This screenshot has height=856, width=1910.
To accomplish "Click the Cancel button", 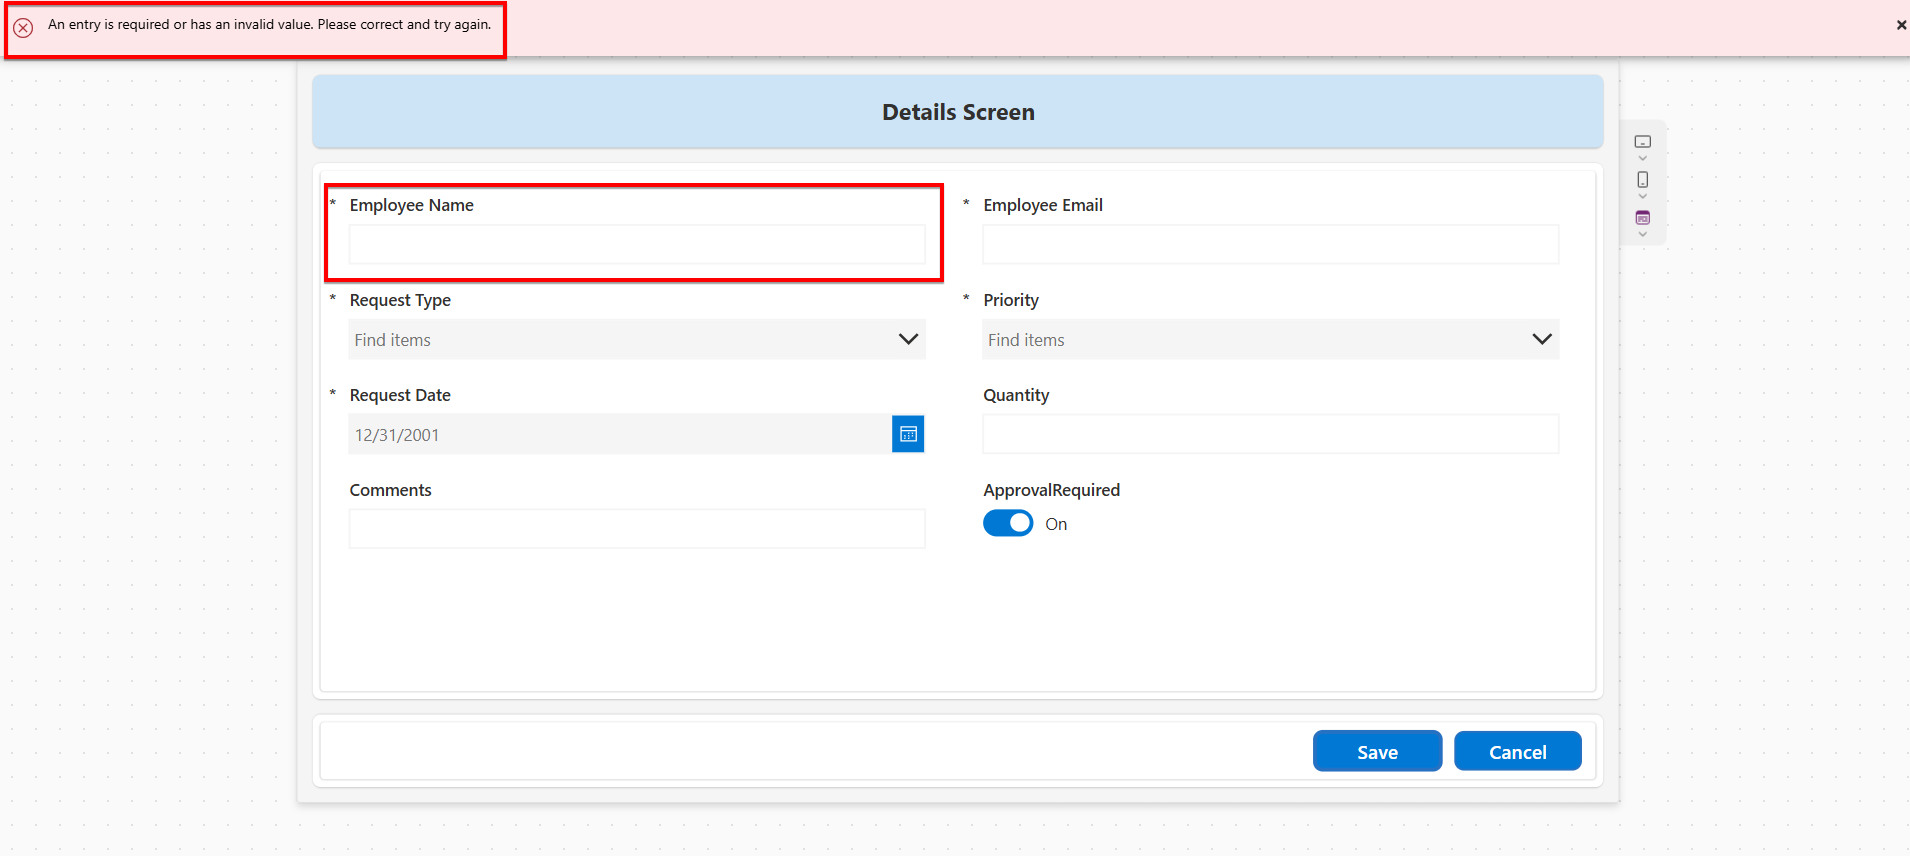I will pyautogui.click(x=1517, y=752).
